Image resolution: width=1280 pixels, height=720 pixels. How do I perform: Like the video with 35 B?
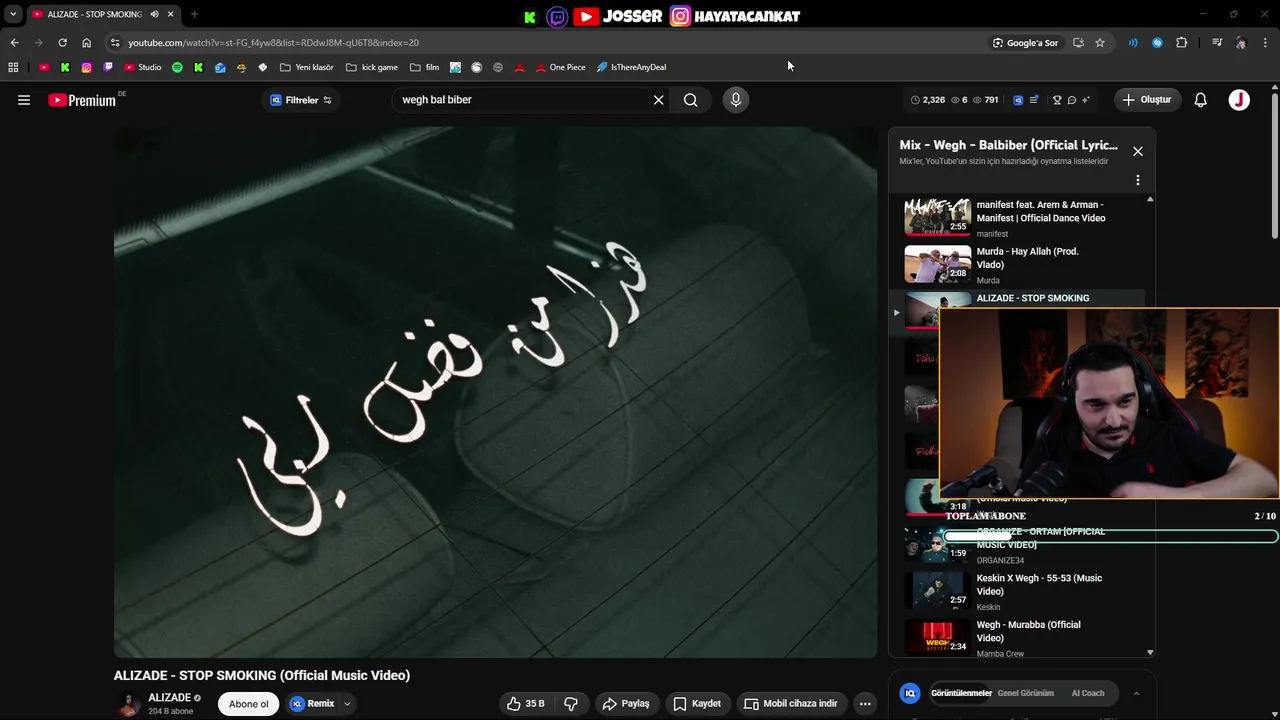tap(526, 704)
